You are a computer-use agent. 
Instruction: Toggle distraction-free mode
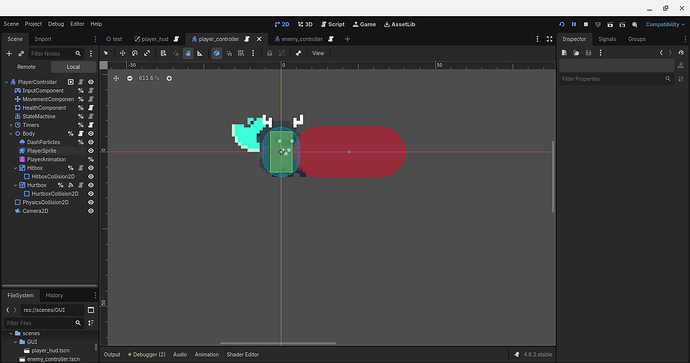(x=550, y=39)
